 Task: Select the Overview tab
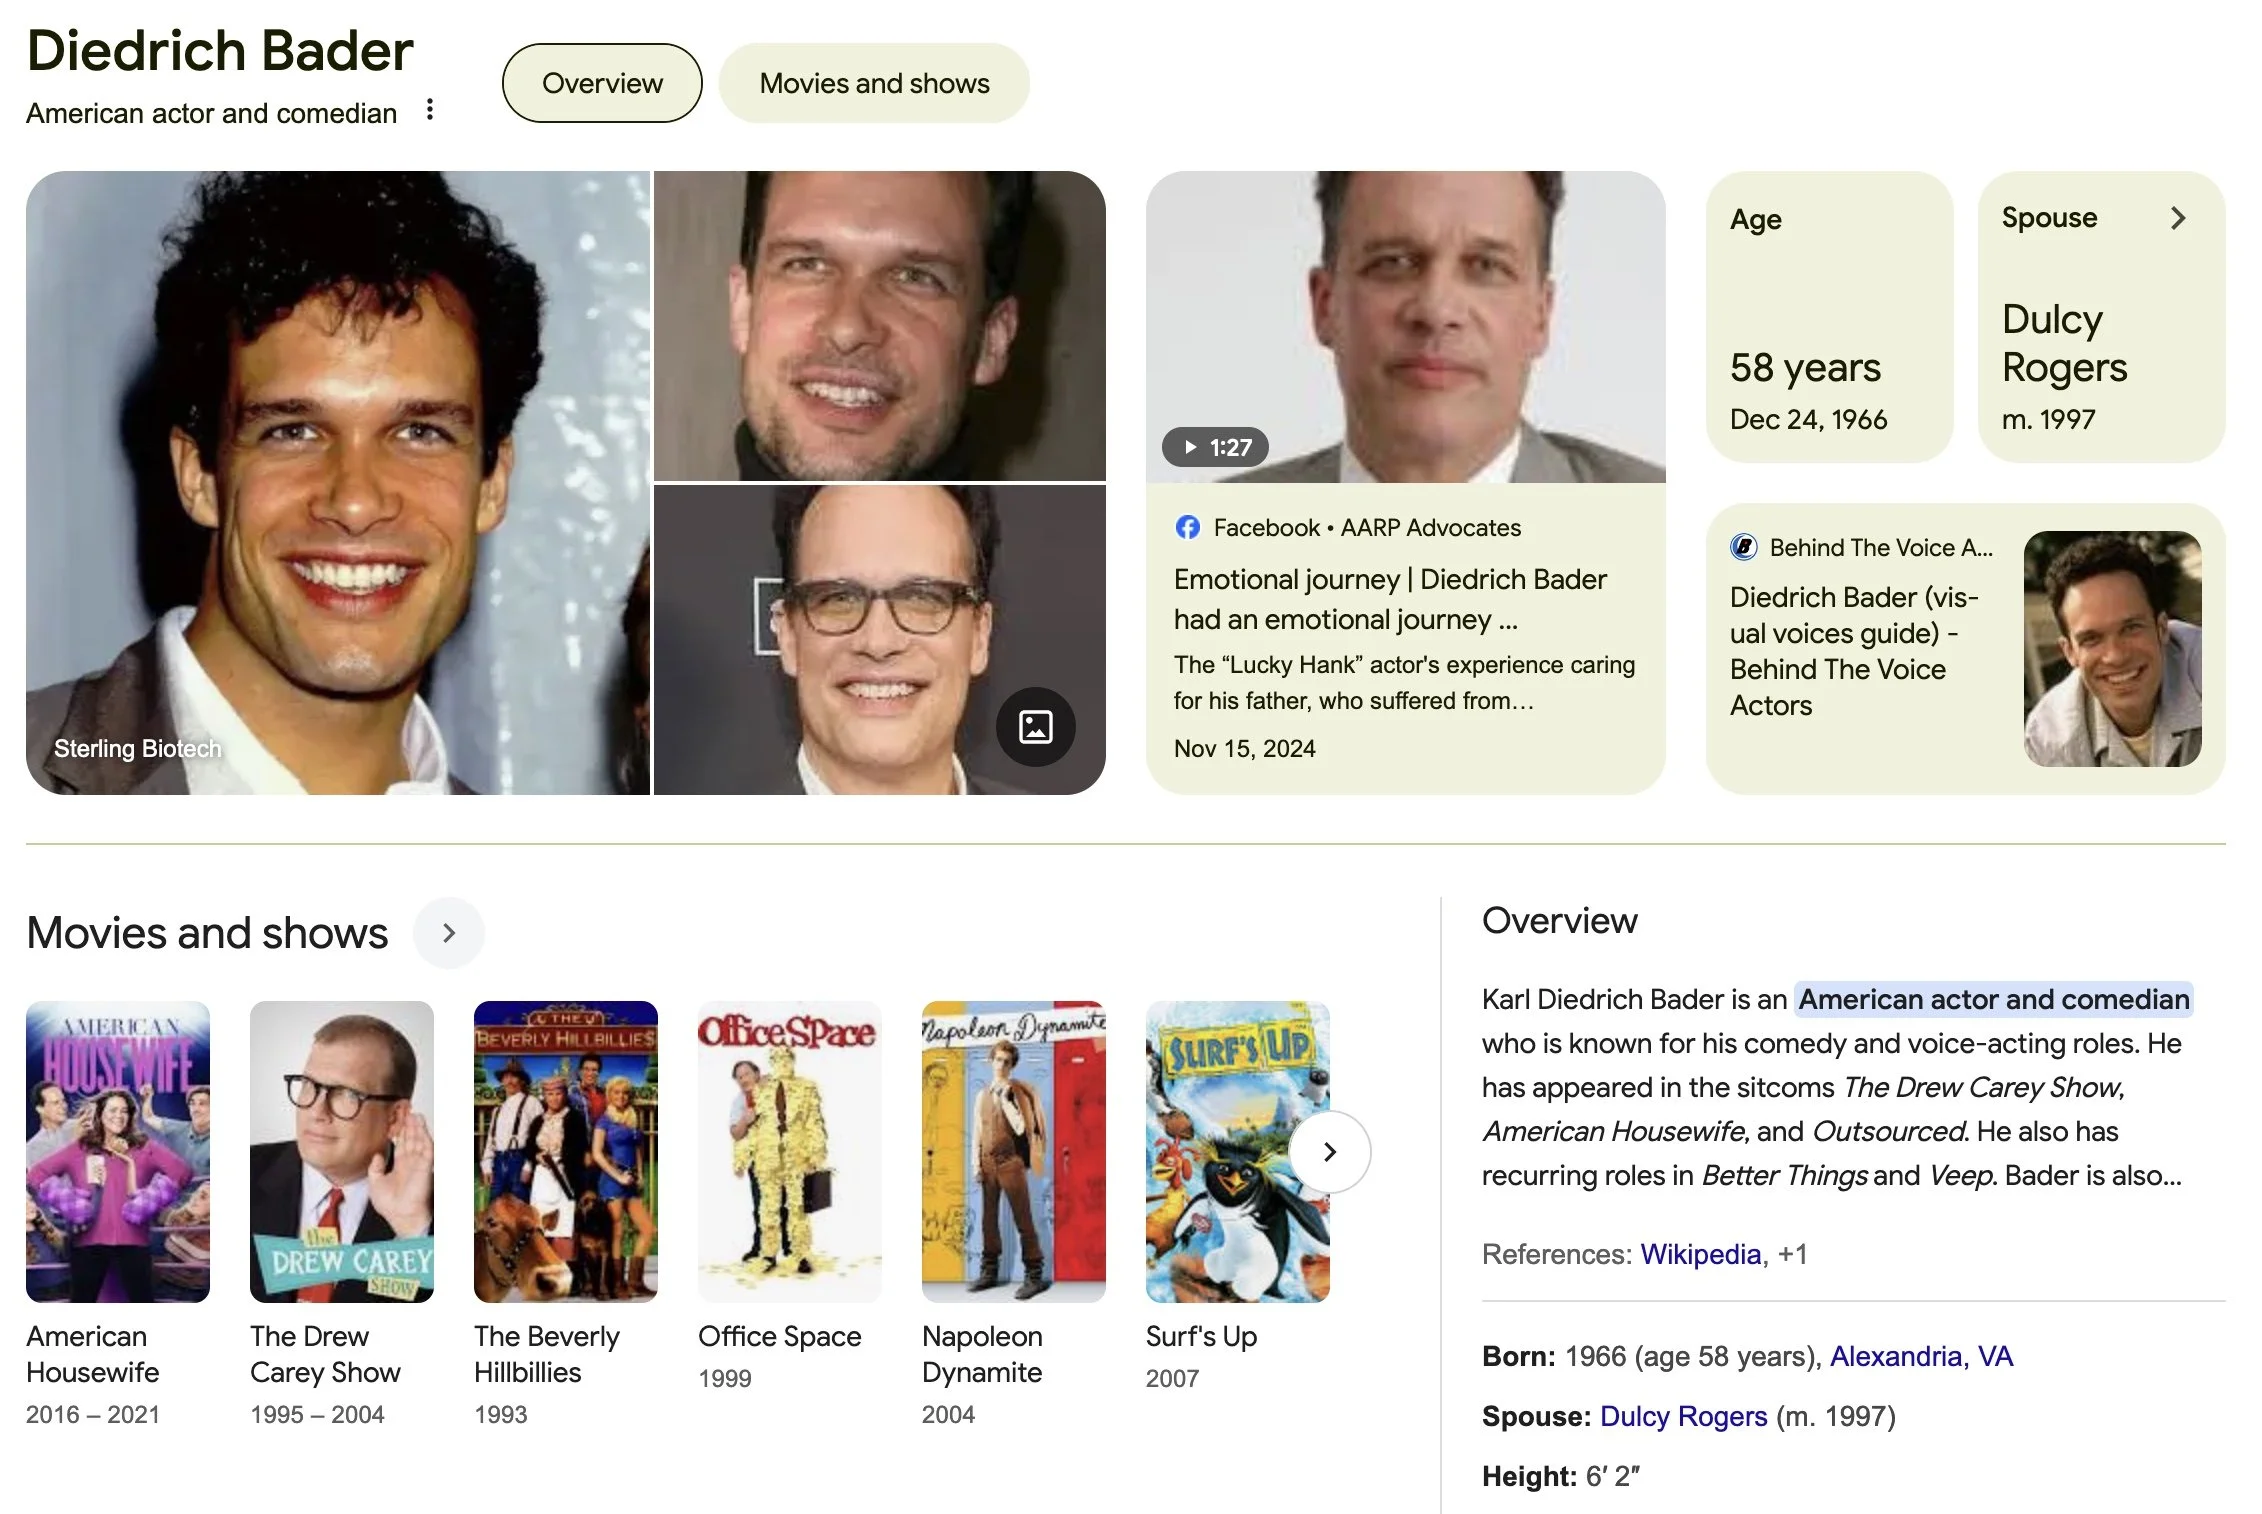[602, 83]
